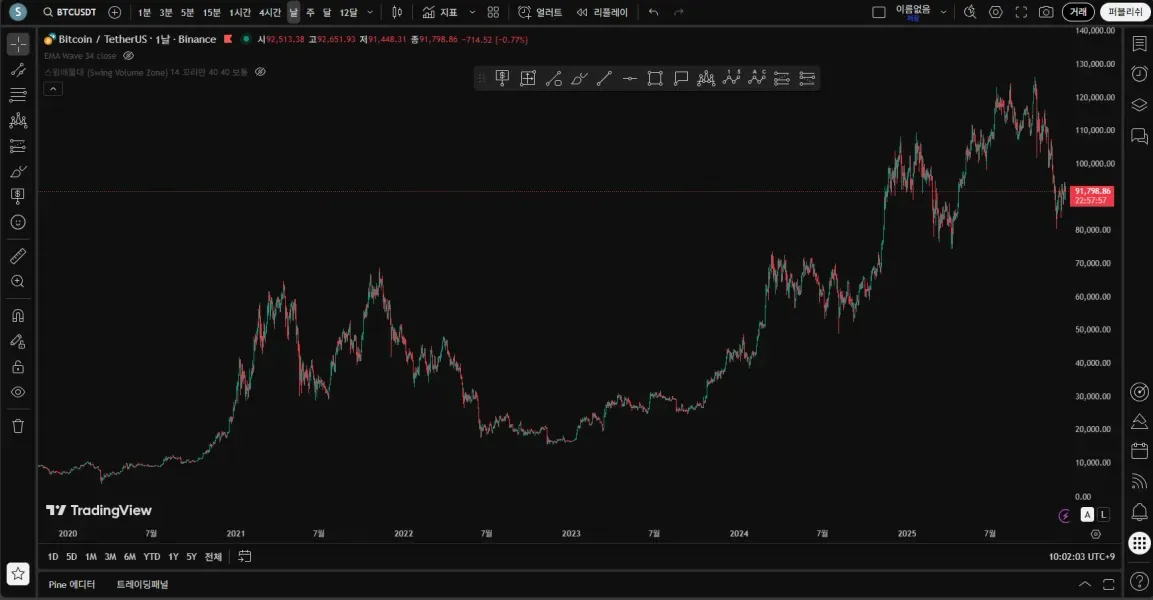Open 얼러트 alert creation
1153x600 pixels.
click(x=540, y=12)
